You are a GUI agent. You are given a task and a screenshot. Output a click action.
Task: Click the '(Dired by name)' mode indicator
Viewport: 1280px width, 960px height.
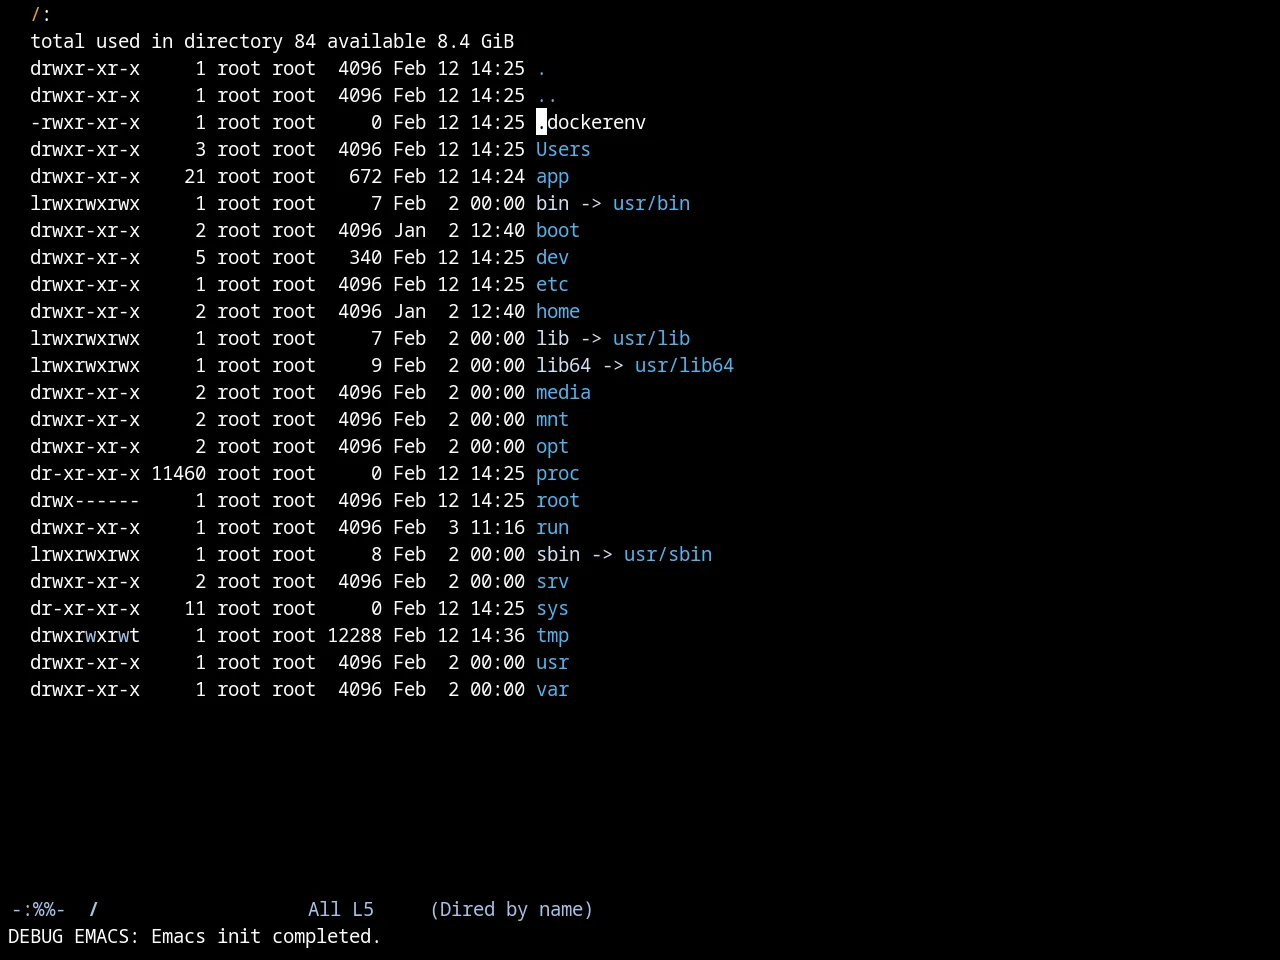(x=511, y=909)
